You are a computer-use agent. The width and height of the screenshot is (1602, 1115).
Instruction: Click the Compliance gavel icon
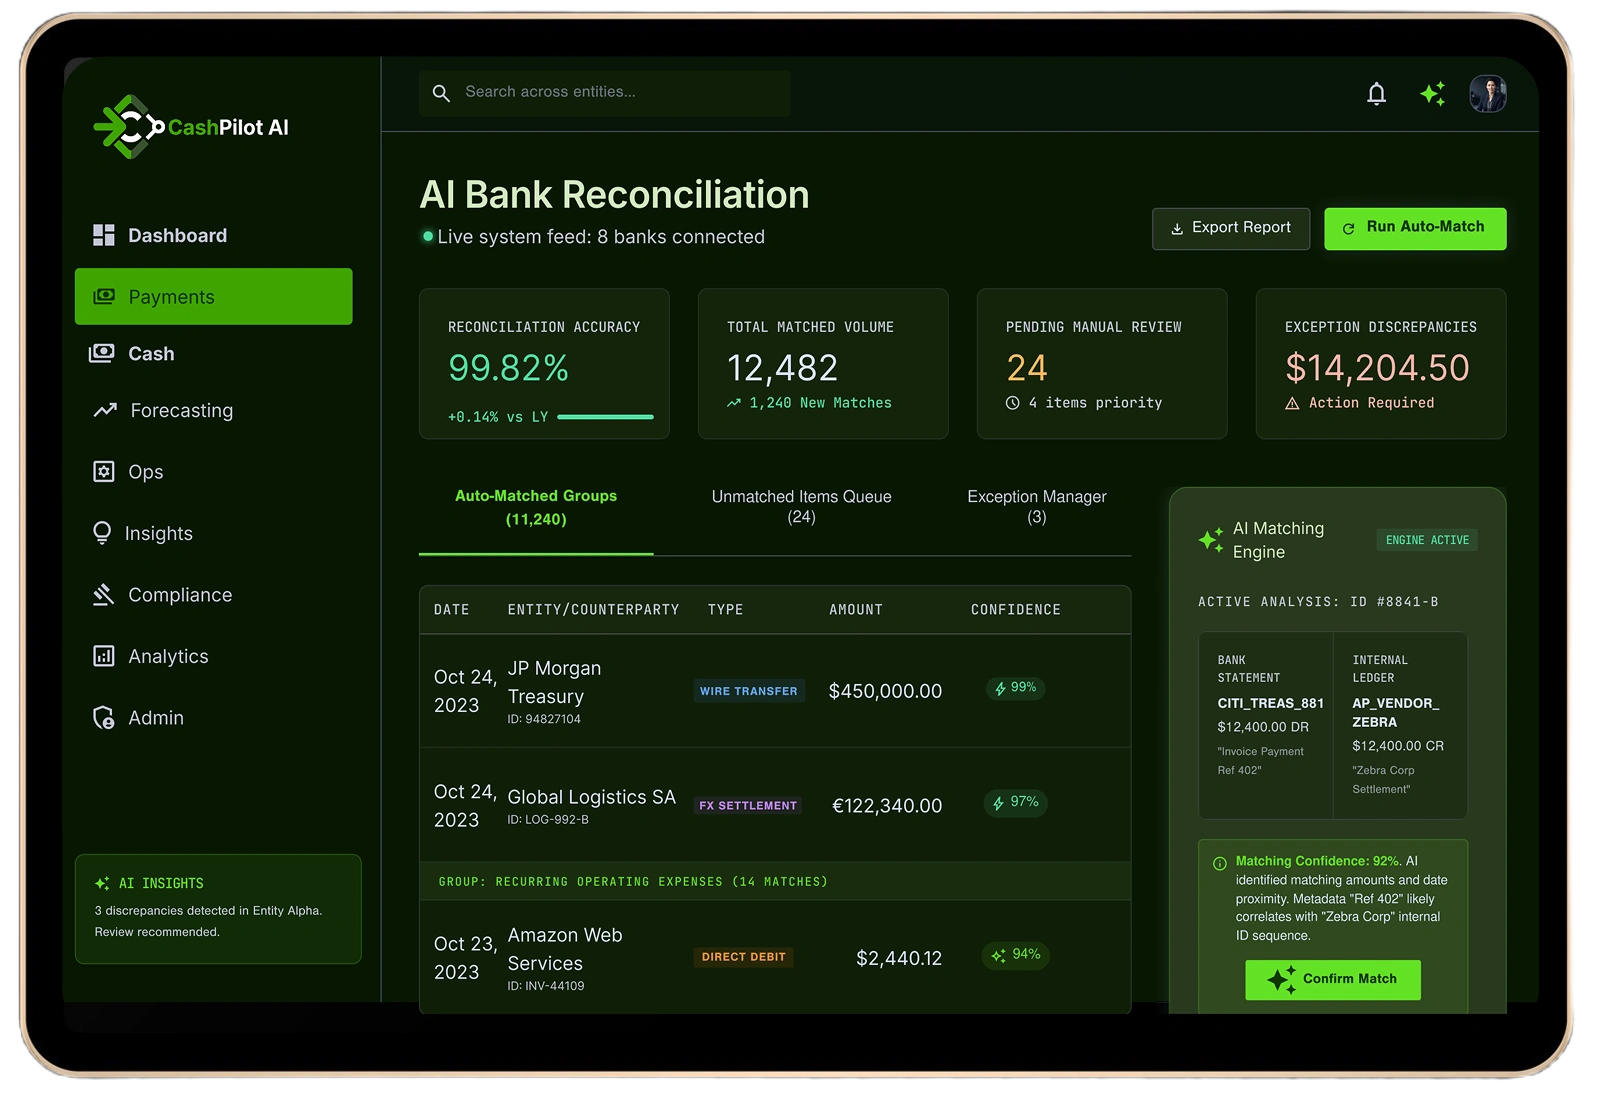[x=103, y=595]
